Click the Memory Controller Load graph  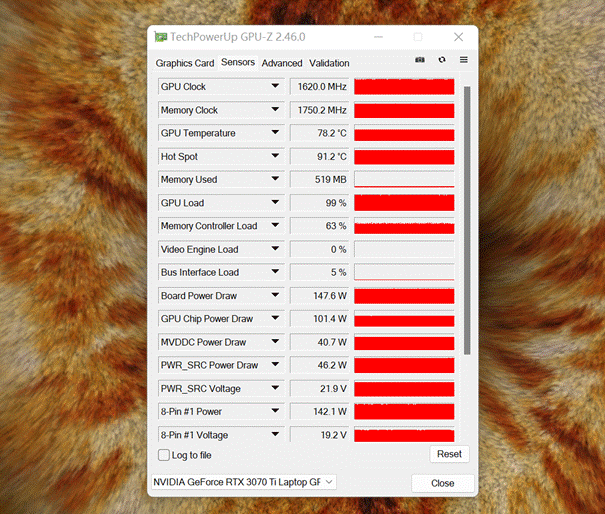coord(404,226)
